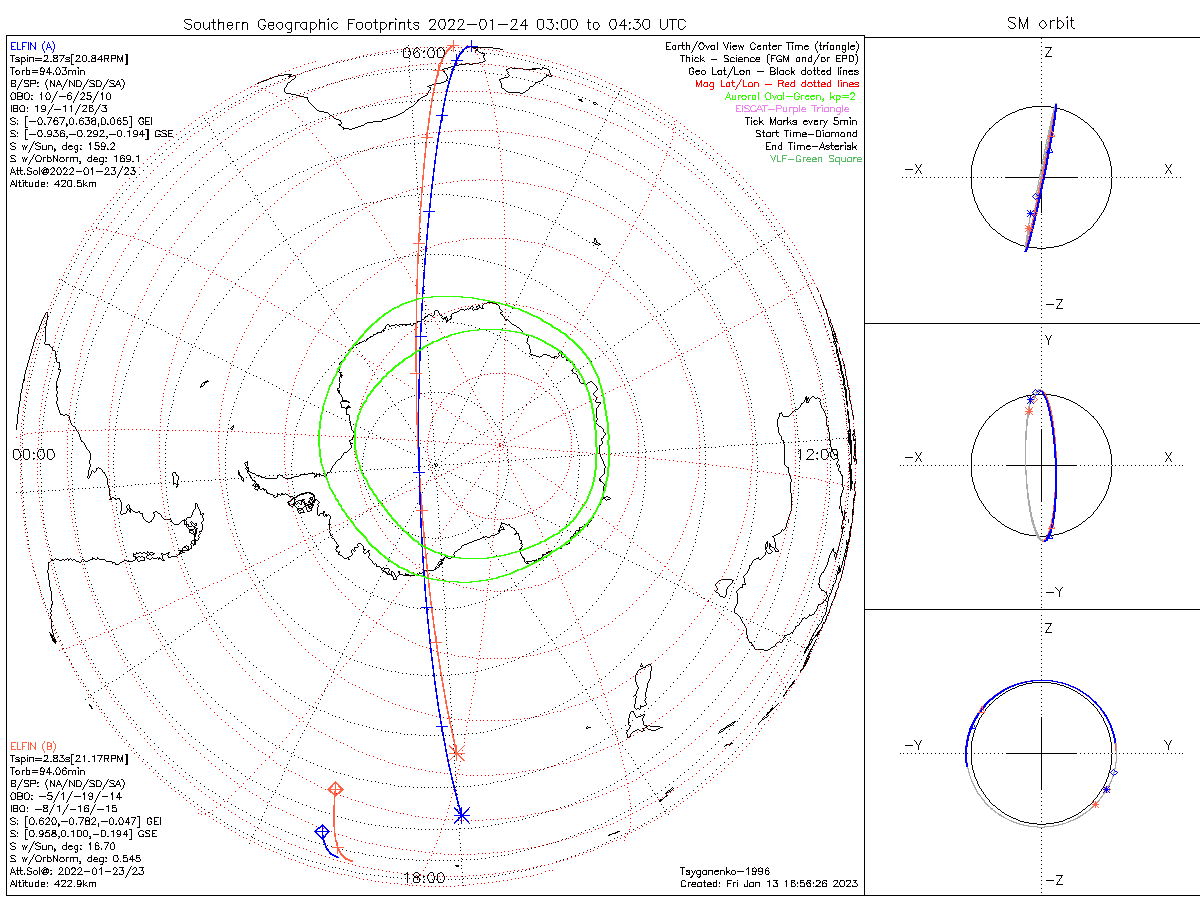The height and width of the screenshot is (900, 1200).
Task: Click red asterisk in the top SM orbit panel
Action: click(x=1028, y=229)
